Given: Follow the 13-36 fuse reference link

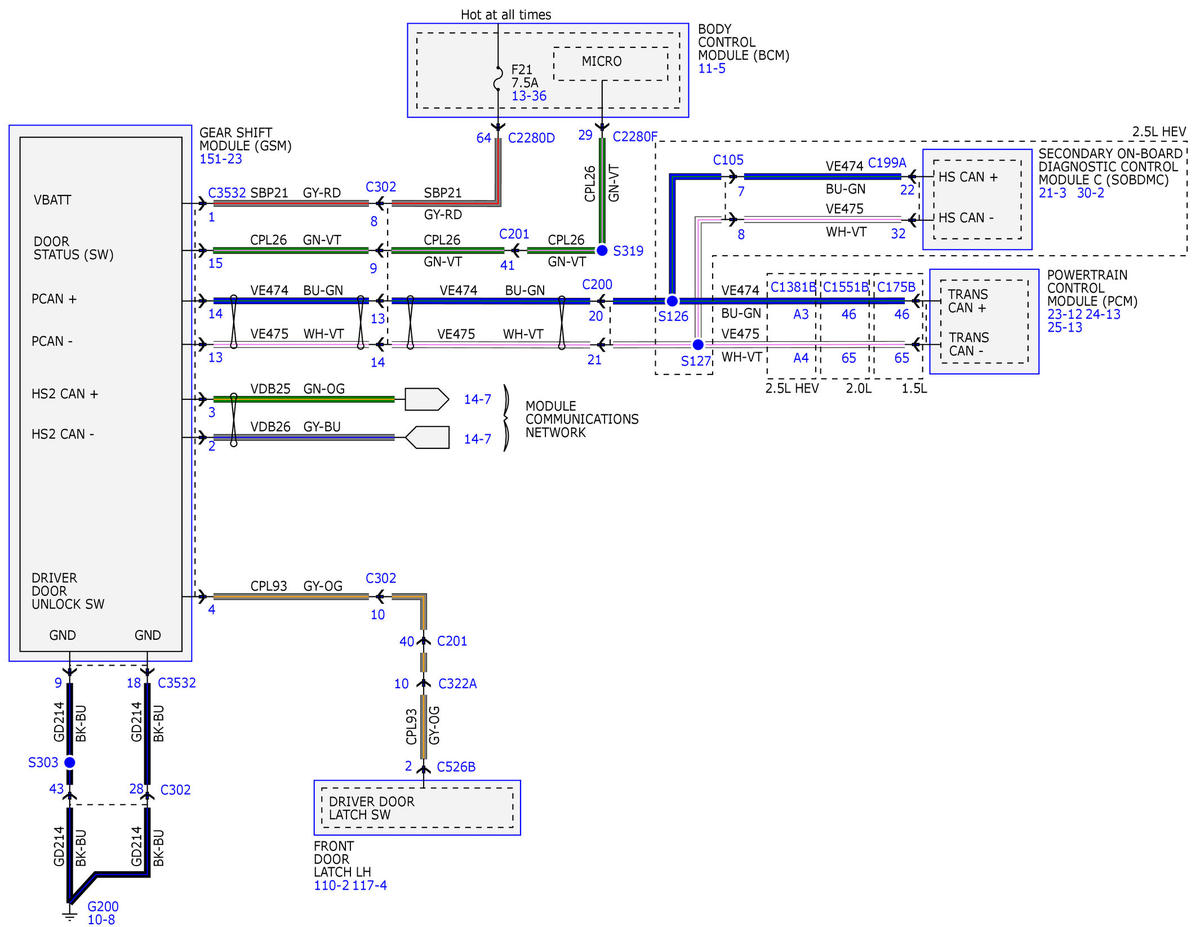Looking at the screenshot, I should click(530, 97).
